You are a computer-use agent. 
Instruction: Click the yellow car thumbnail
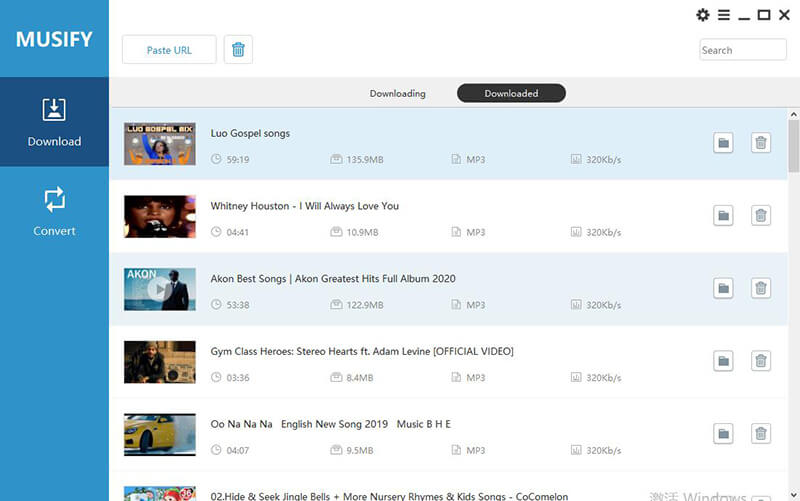[160, 435]
